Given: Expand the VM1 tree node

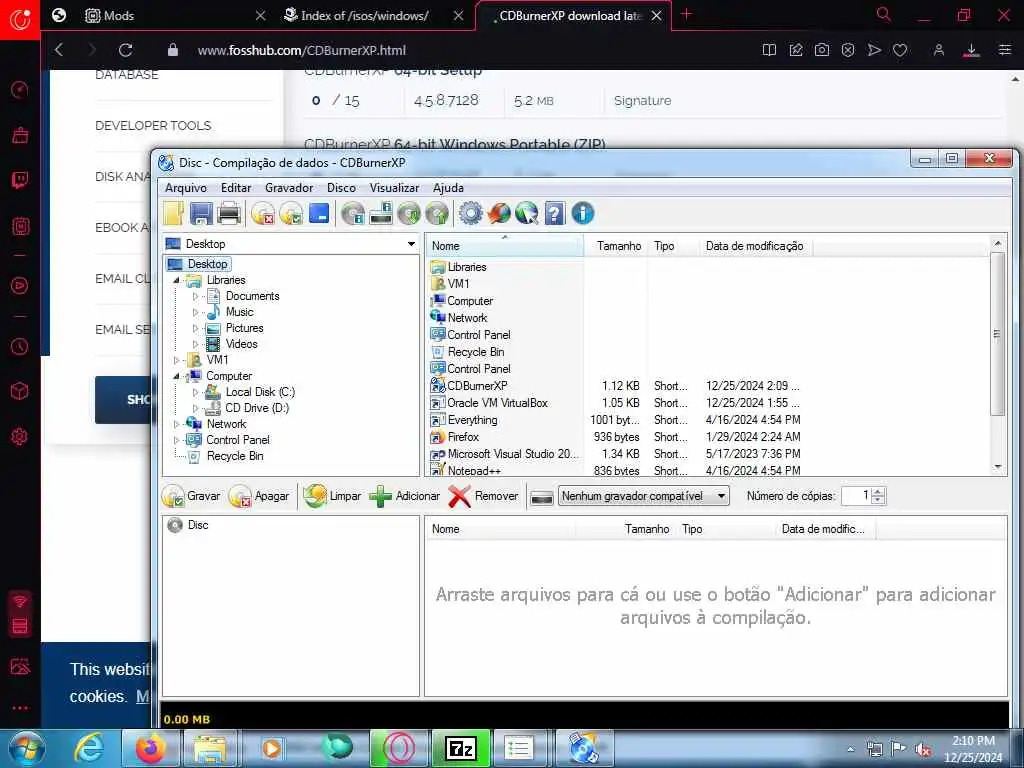Looking at the screenshot, I should pos(176,360).
